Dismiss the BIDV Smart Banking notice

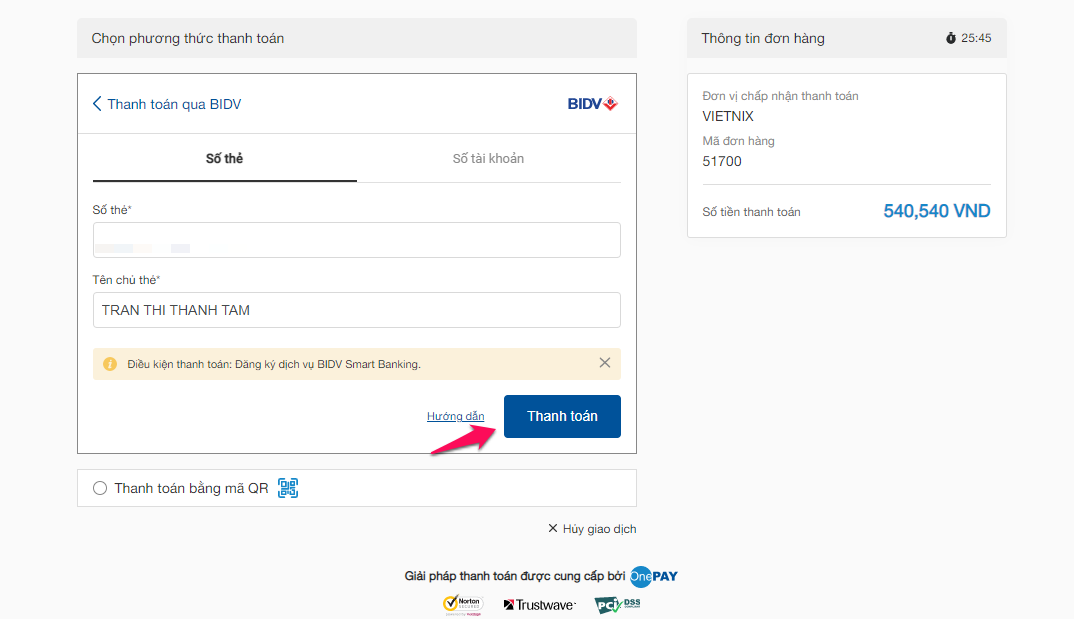(605, 363)
